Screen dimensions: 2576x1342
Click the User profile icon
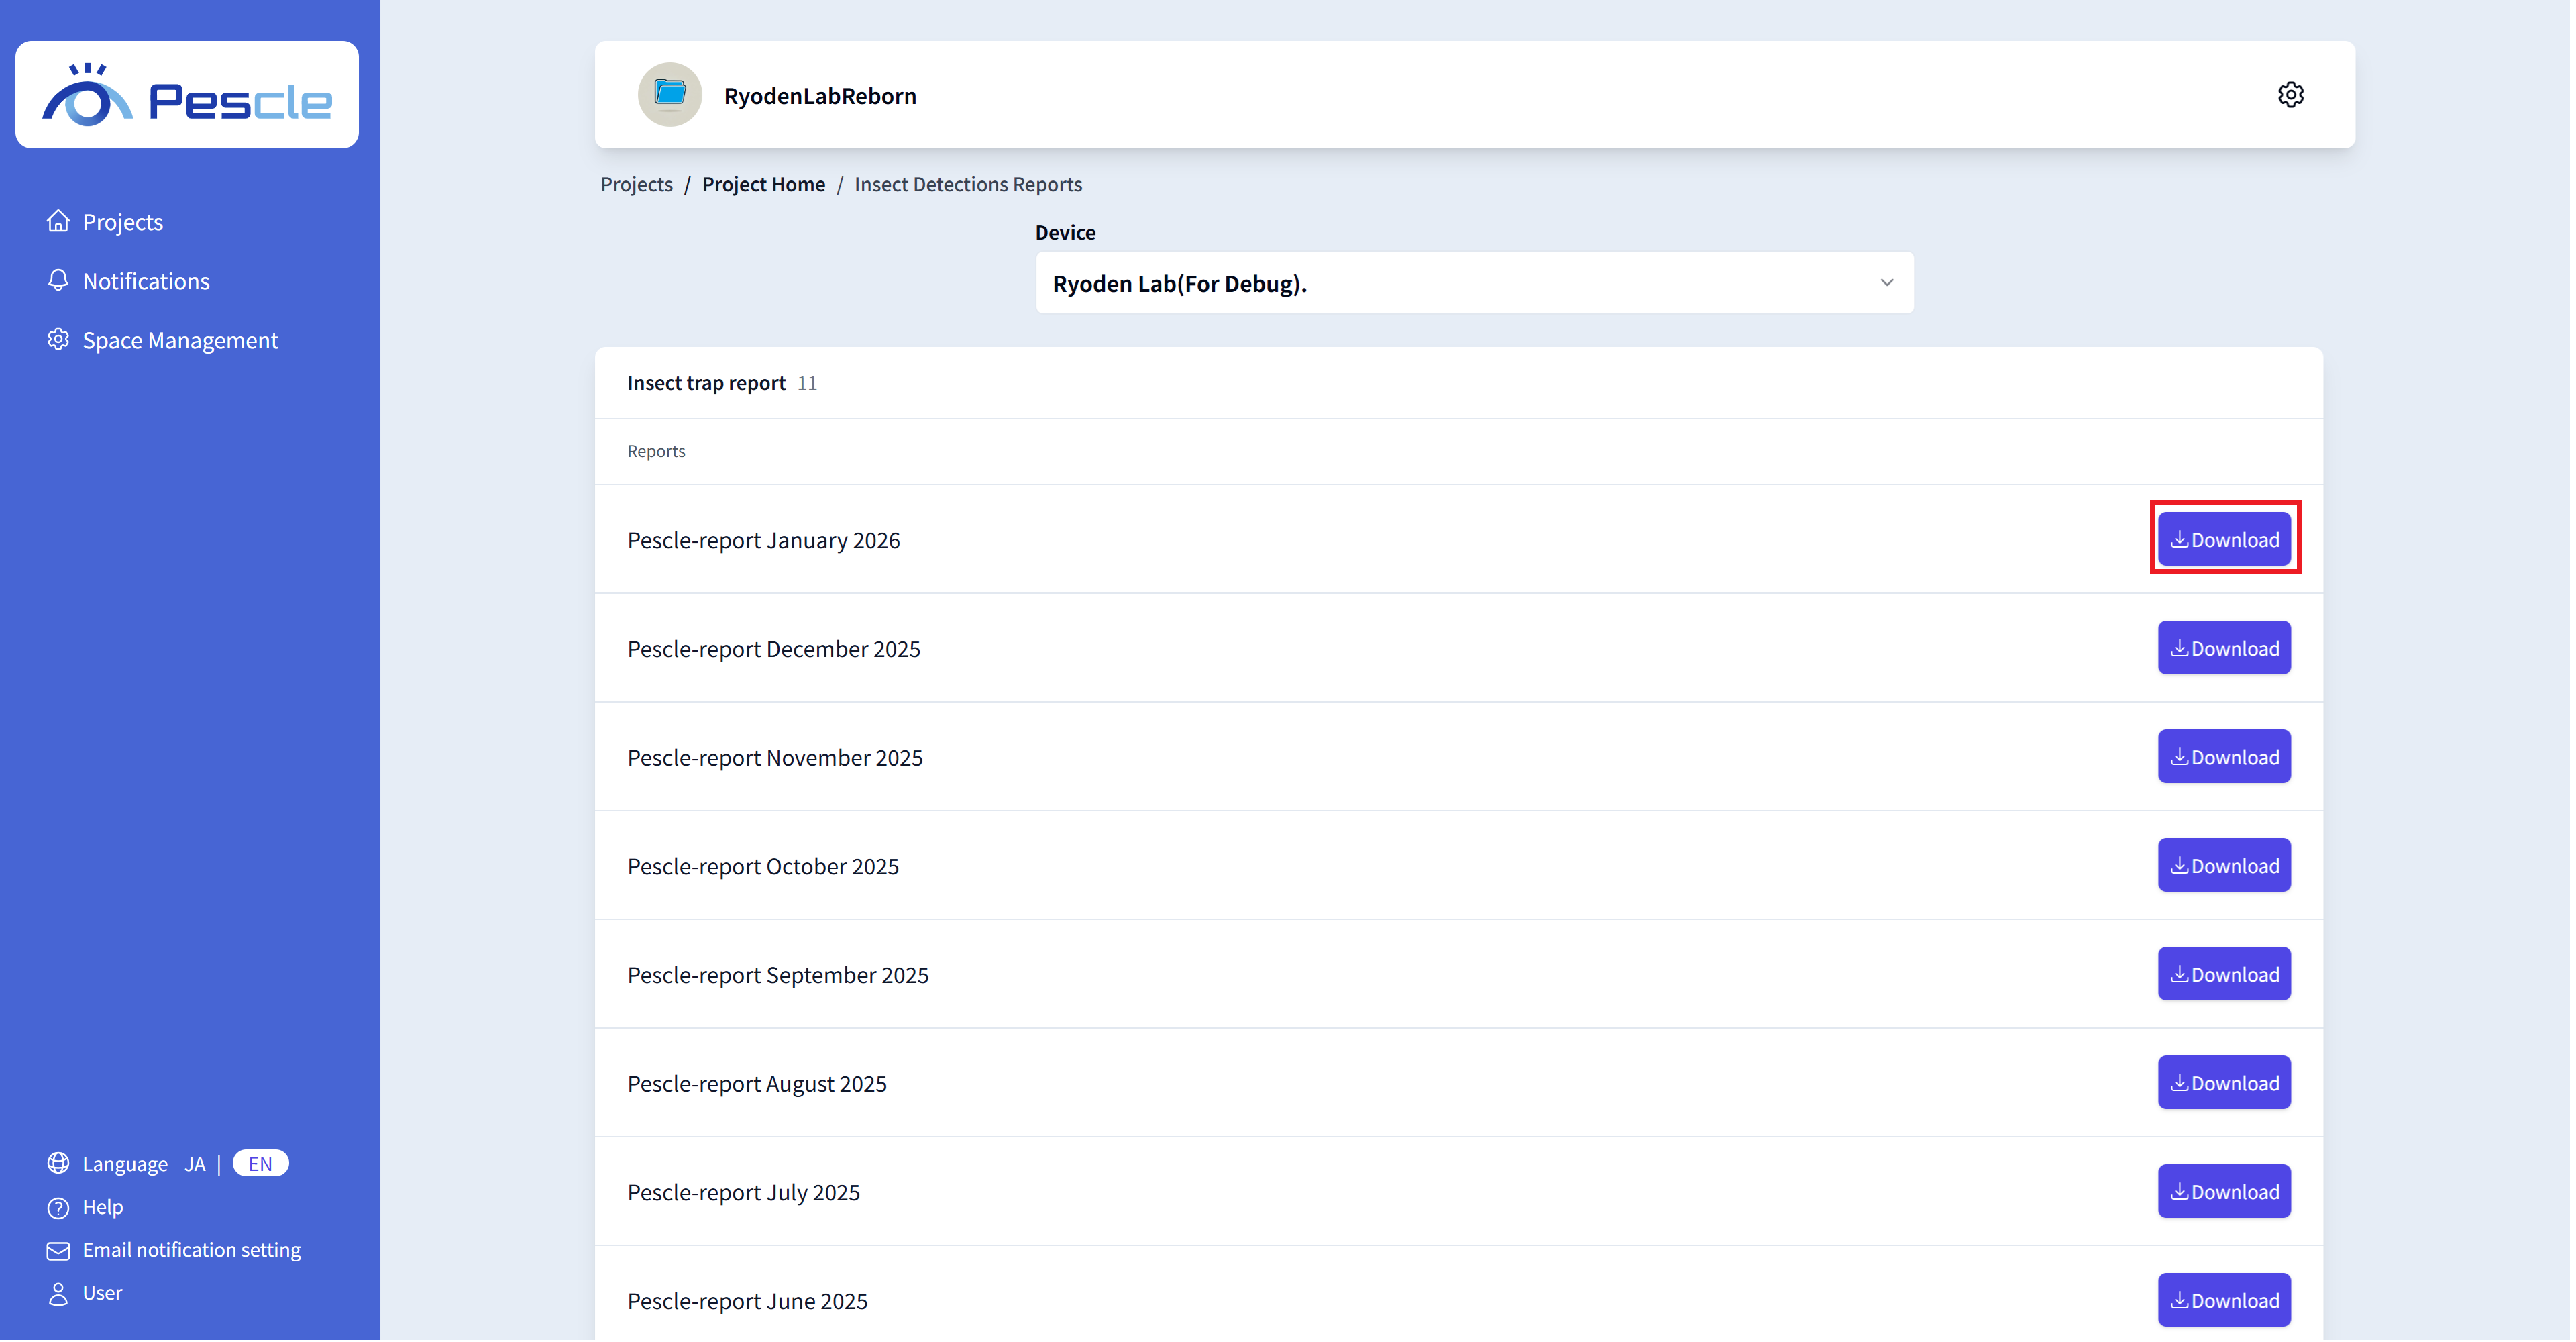point(58,1293)
